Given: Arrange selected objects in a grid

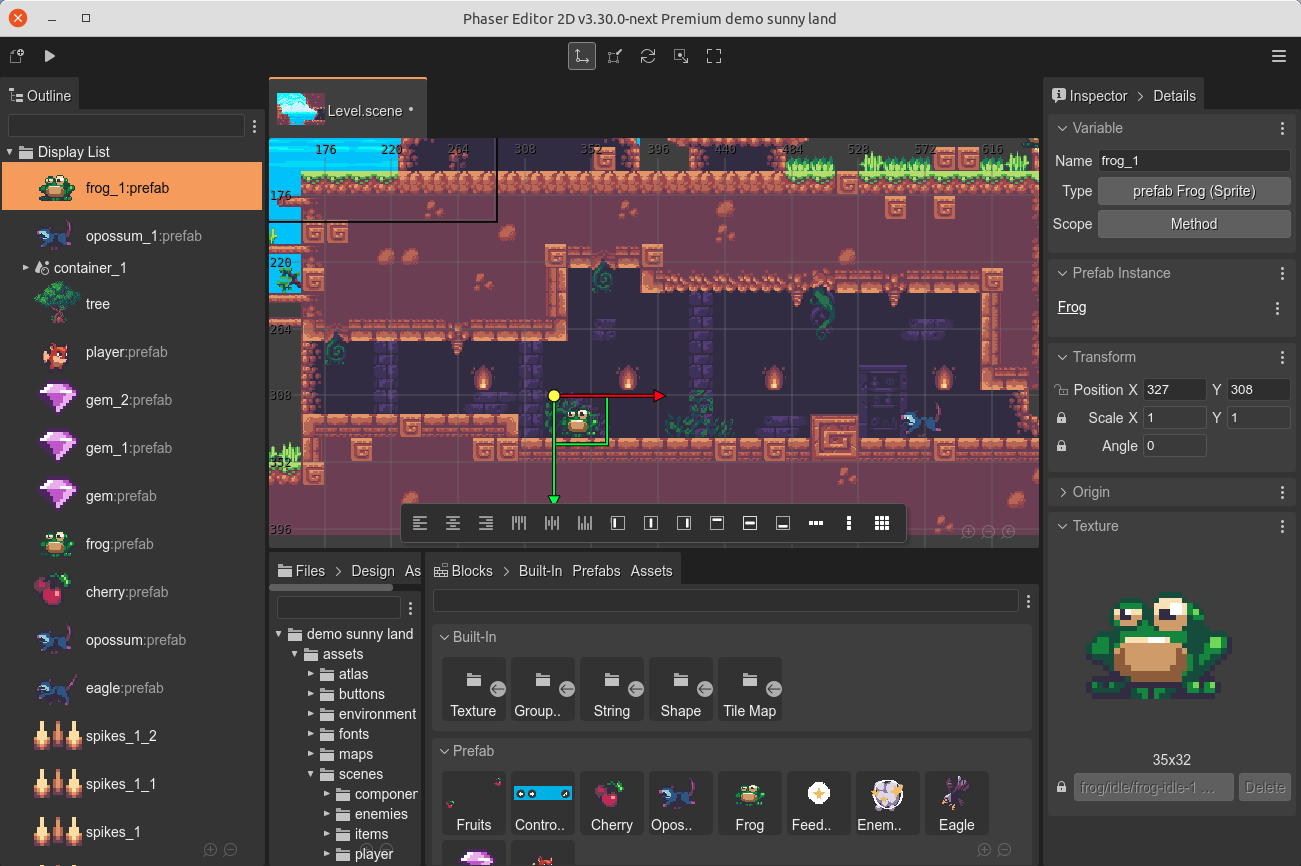Looking at the screenshot, I should coord(882,523).
